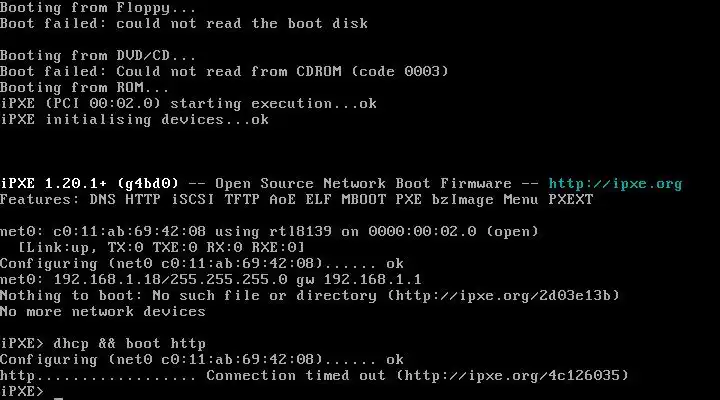Click the Features list line
The width and height of the screenshot is (720, 400).
click(x=297, y=200)
